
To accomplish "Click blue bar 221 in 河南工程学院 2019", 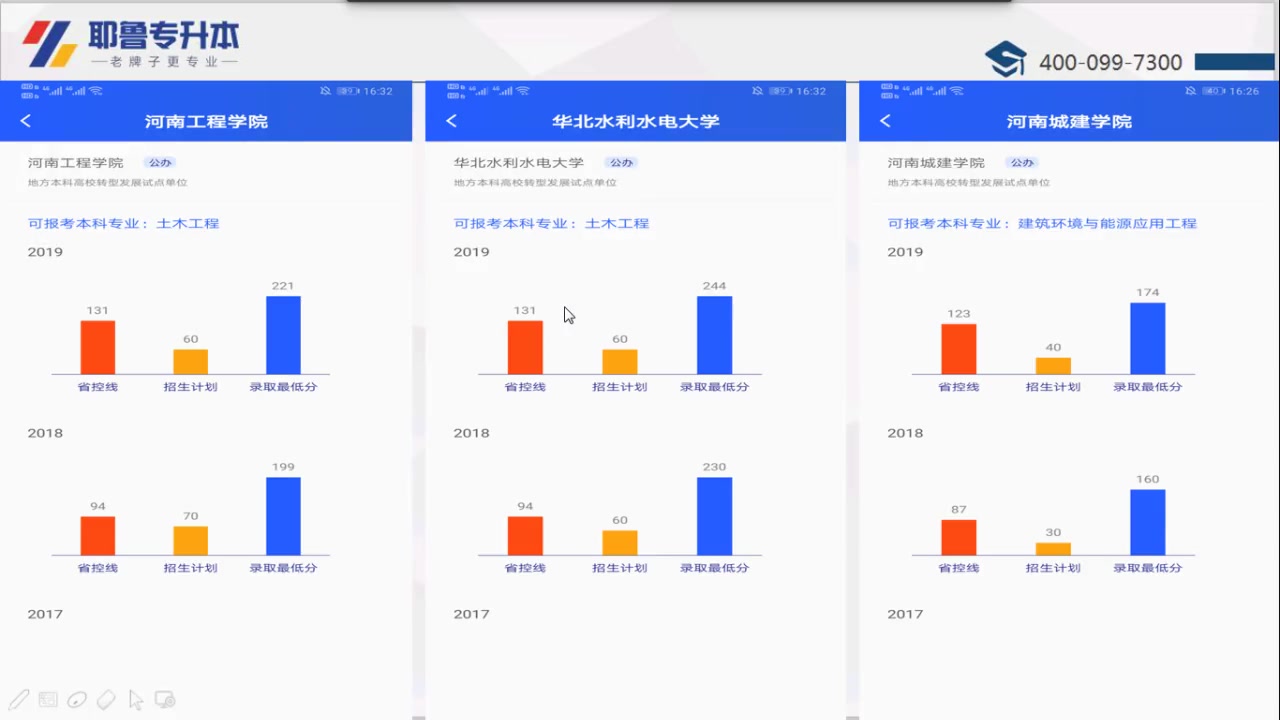I will pyautogui.click(x=283, y=335).
